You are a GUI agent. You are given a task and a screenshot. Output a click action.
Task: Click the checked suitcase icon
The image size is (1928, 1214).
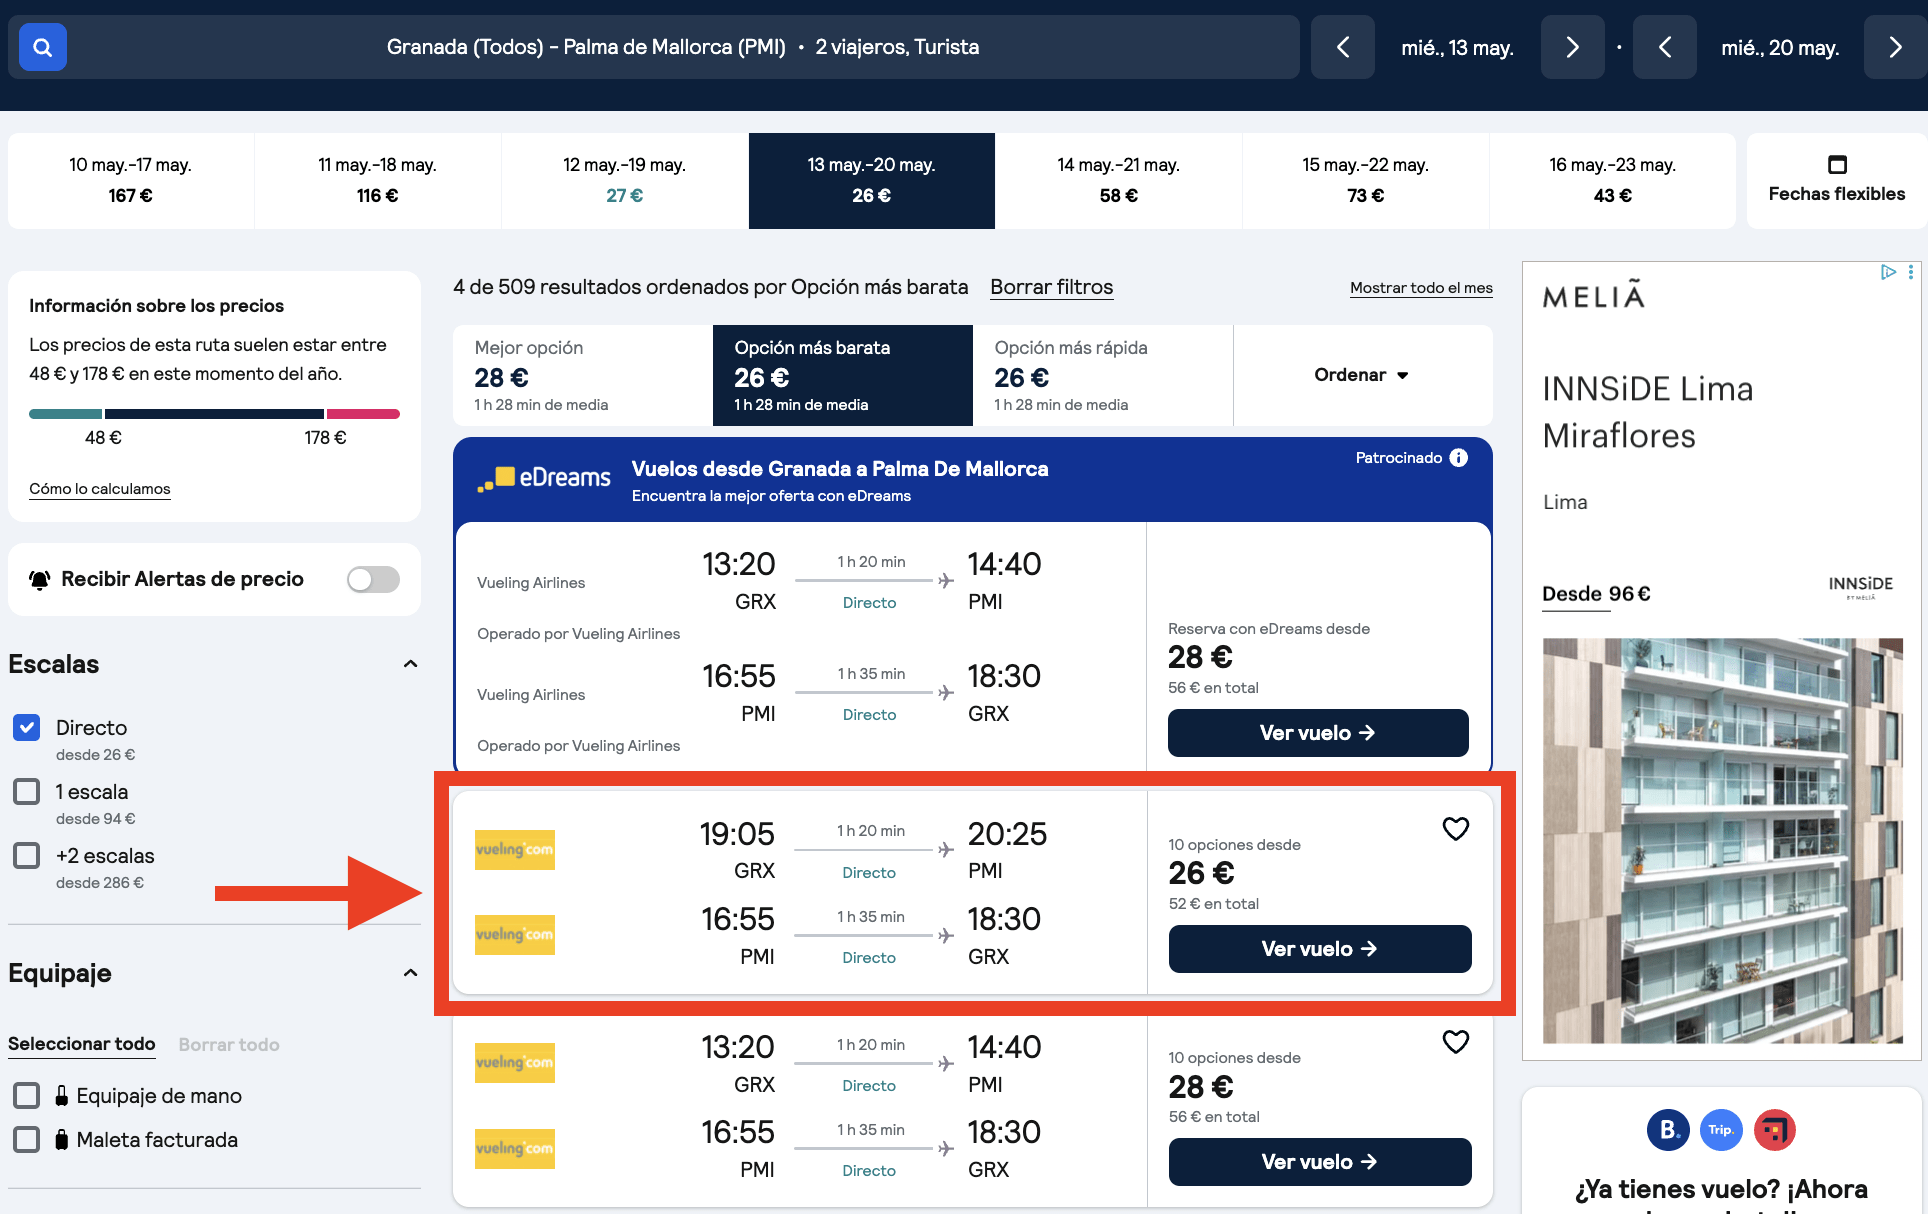pos(62,1140)
